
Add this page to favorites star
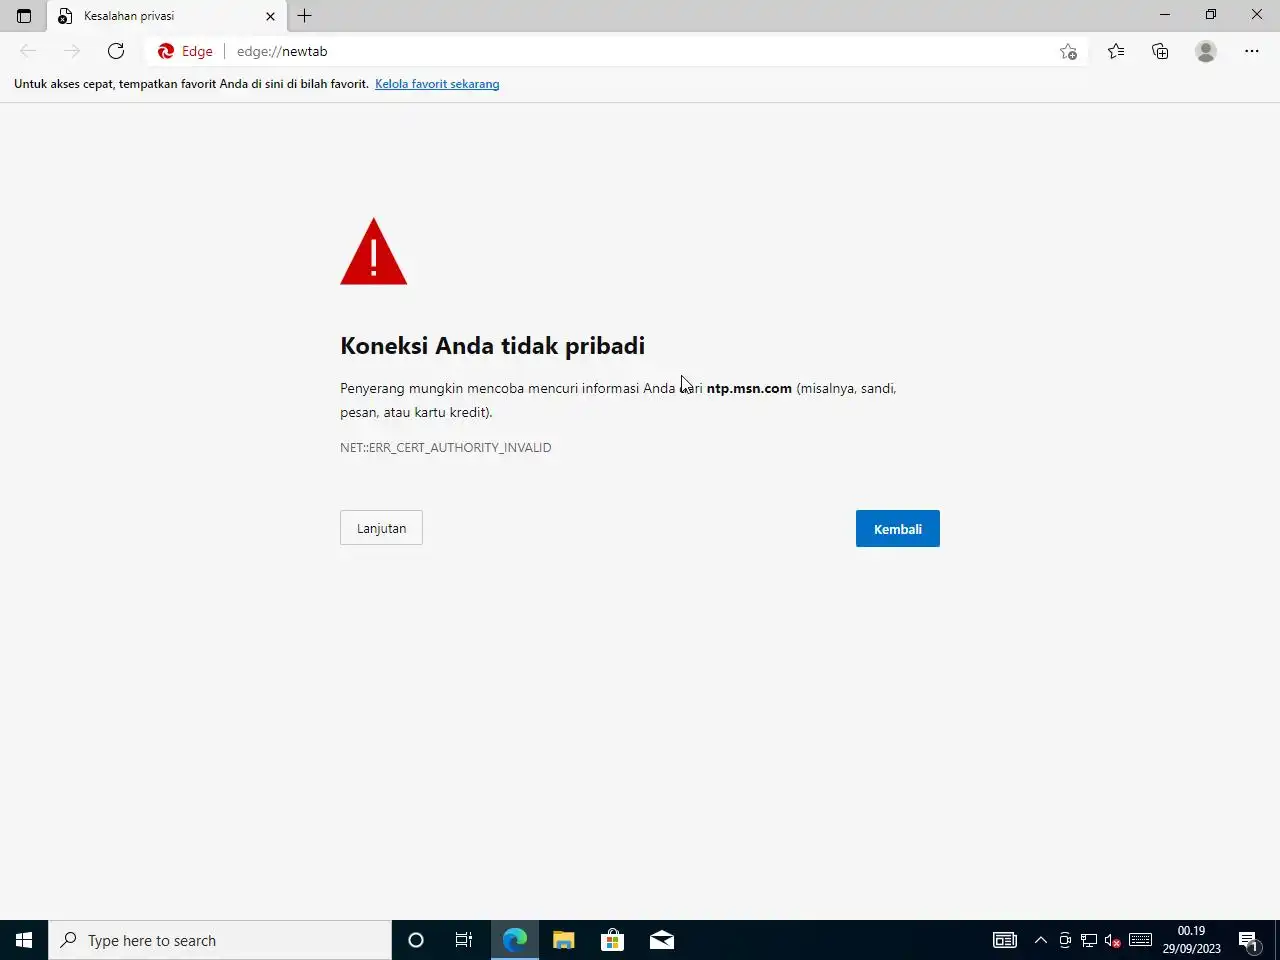point(1068,52)
